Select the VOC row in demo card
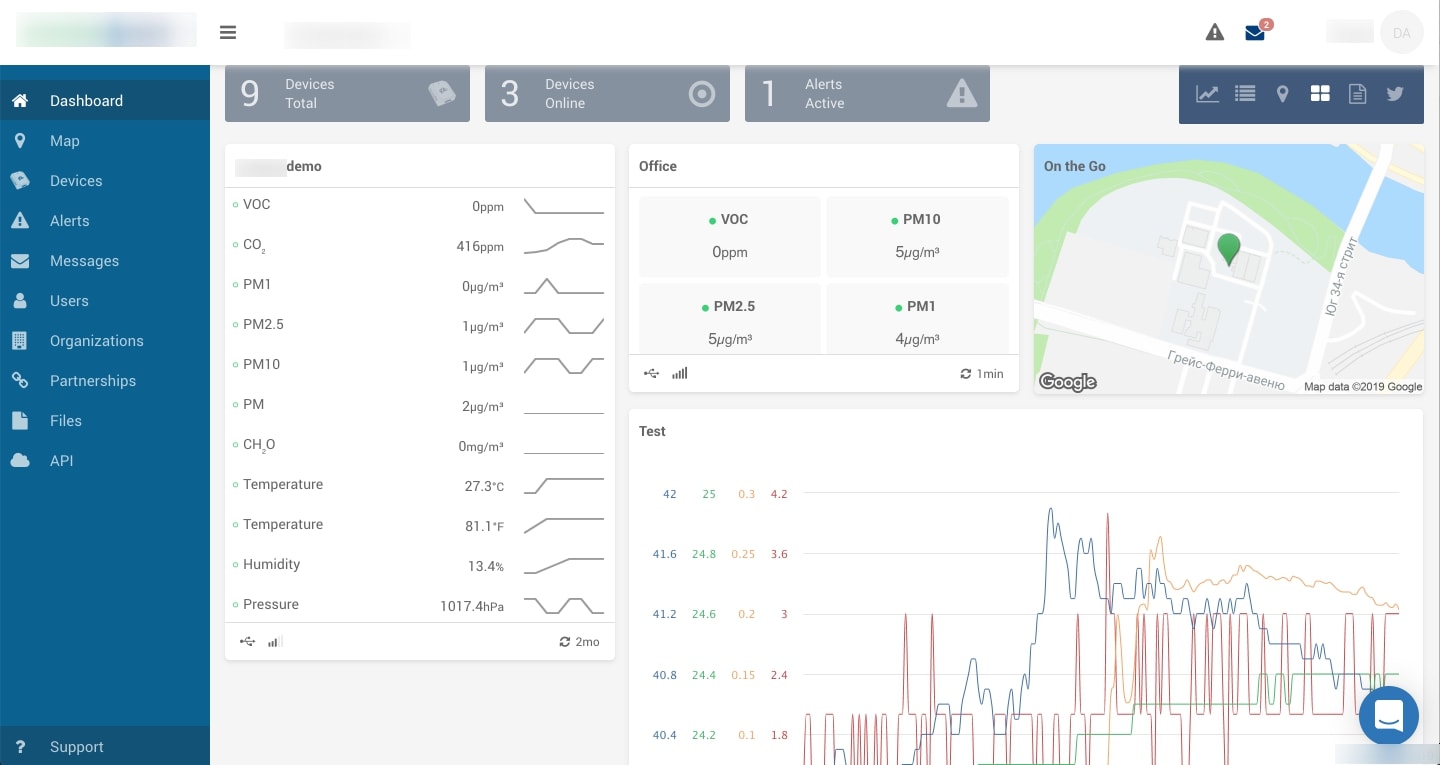Viewport: 1440px width, 765px height. [420, 205]
